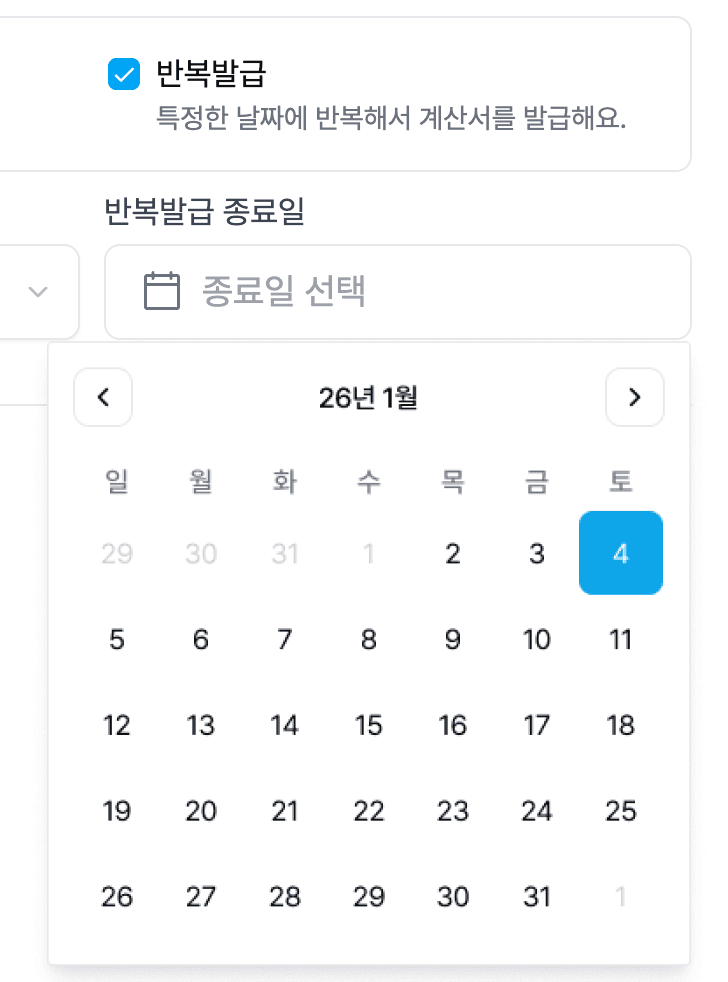This screenshot has width=728, height=982.
Task: Pick the 22nd in the calendar grid
Action: point(368,811)
